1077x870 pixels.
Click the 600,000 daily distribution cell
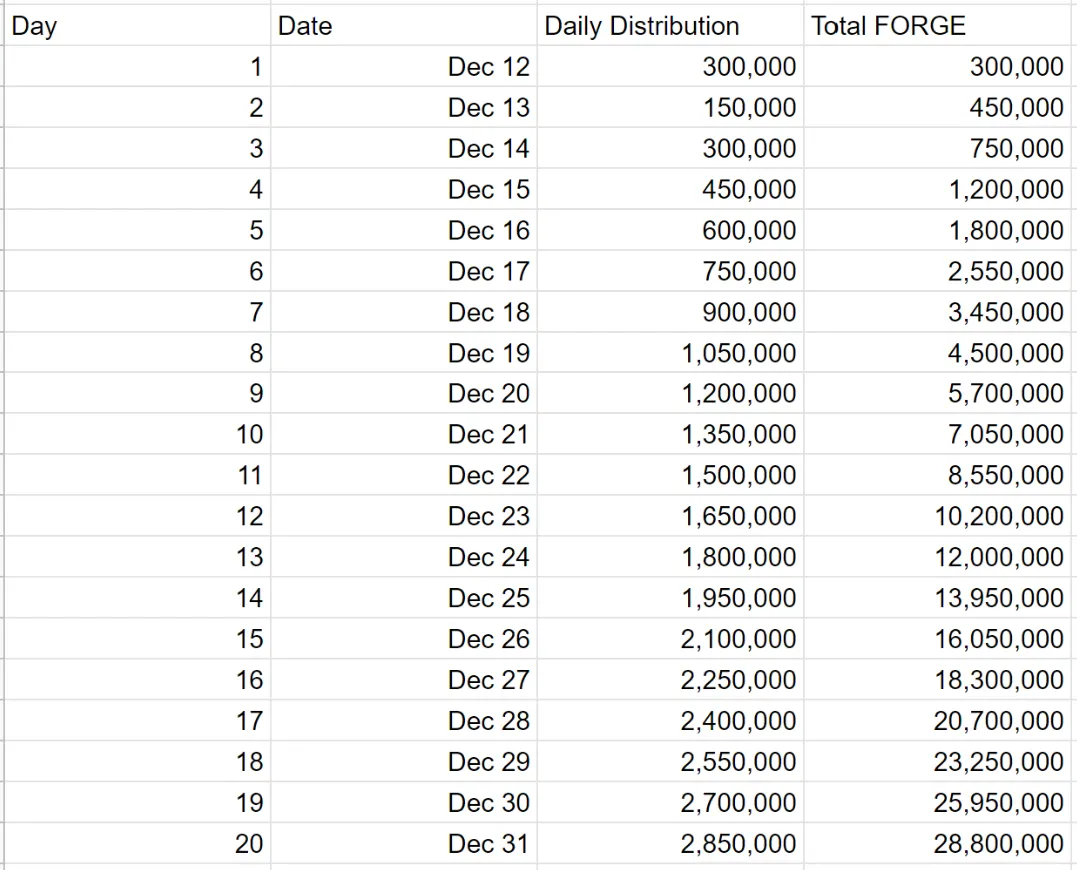point(670,230)
